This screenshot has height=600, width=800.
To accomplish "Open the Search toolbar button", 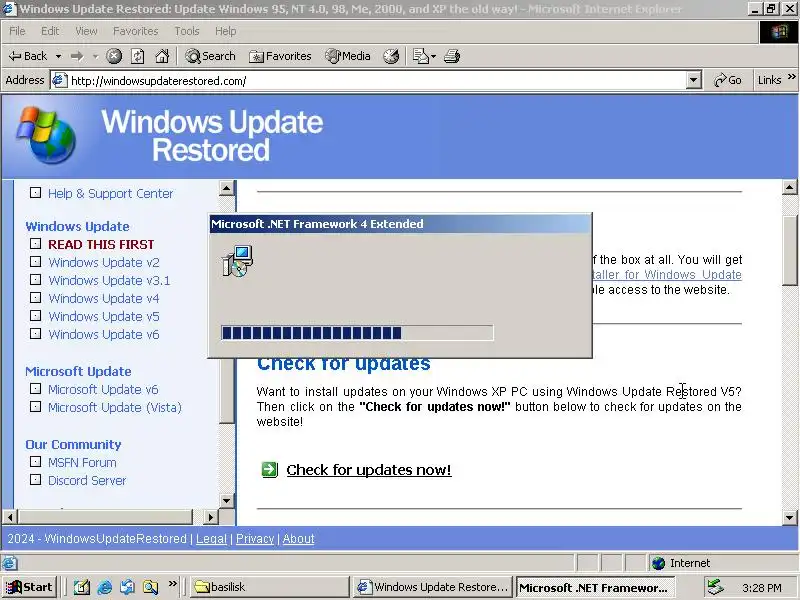I will click(x=210, y=56).
